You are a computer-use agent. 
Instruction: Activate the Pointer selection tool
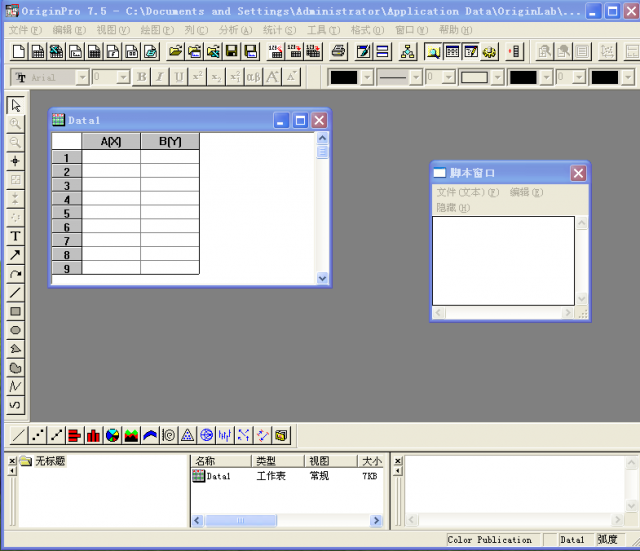tap(15, 105)
